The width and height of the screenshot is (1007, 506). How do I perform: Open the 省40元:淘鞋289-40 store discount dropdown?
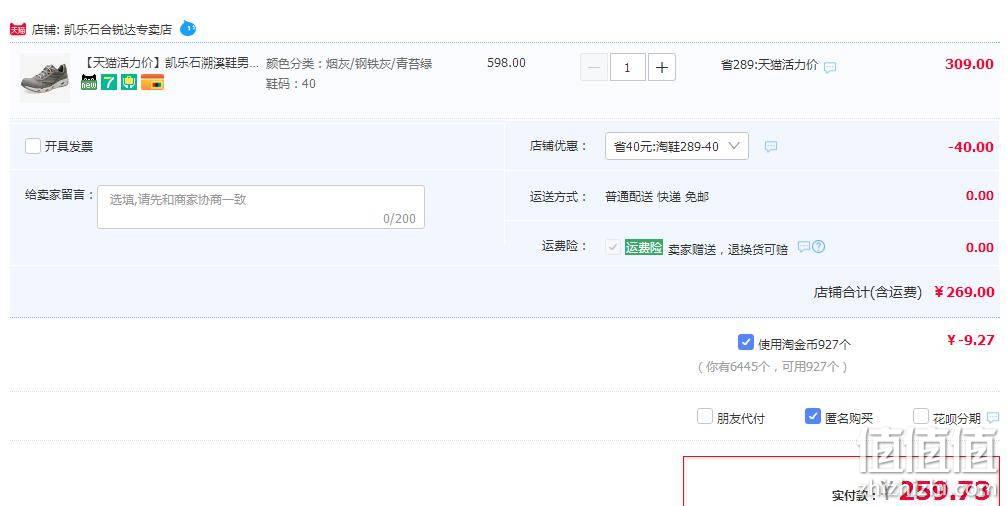[x=676, y=146]
